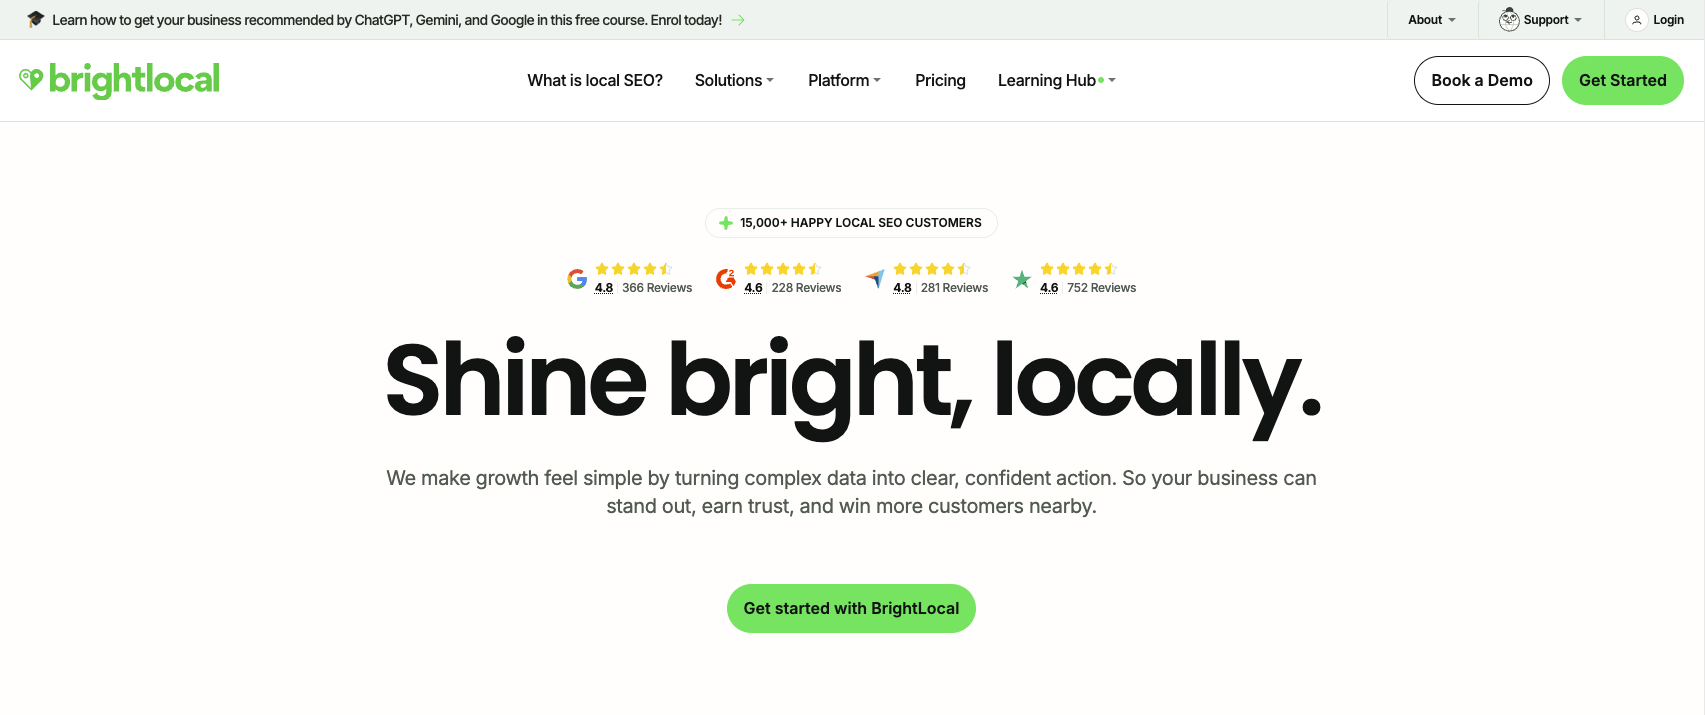Click the stars above 752 Reviews

point(1079,269)
